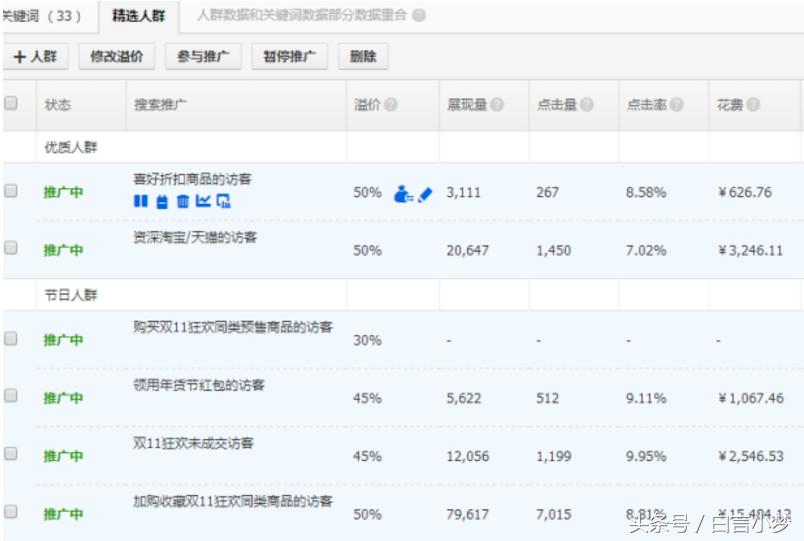Image resolution: width=804 pixels, height=541 pixels.
Task: Click the click rate value 9.95%
Action: click(x=646, y=456)
